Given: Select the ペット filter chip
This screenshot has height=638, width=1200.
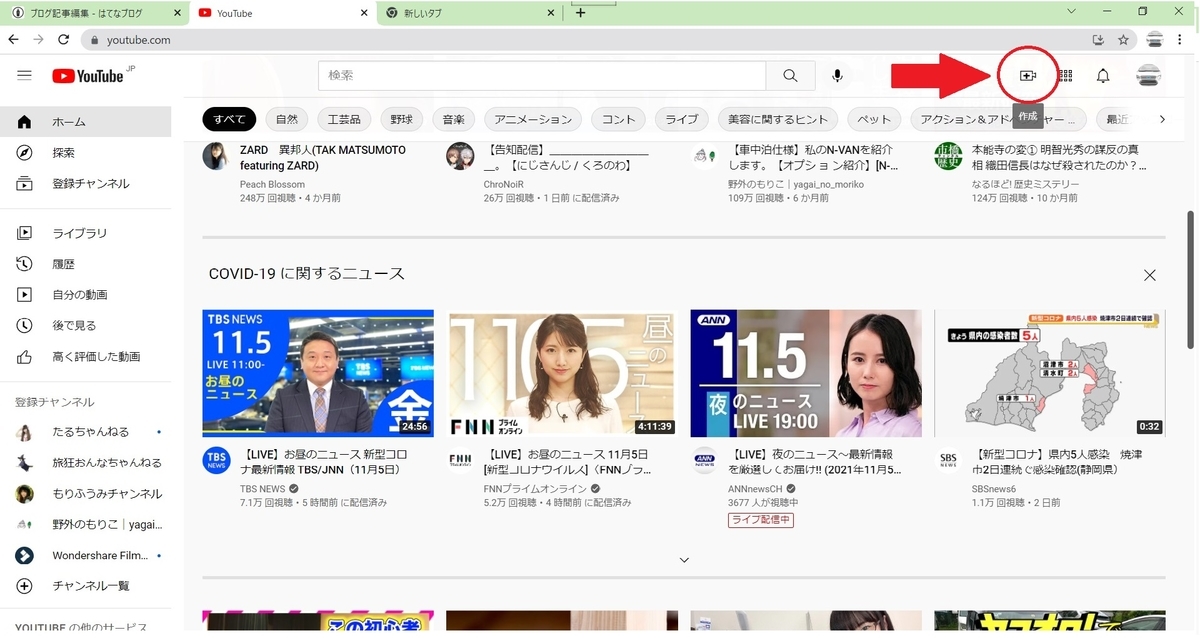Looking at the screenshot, I should pyautogui.click(x=874, y=119).
